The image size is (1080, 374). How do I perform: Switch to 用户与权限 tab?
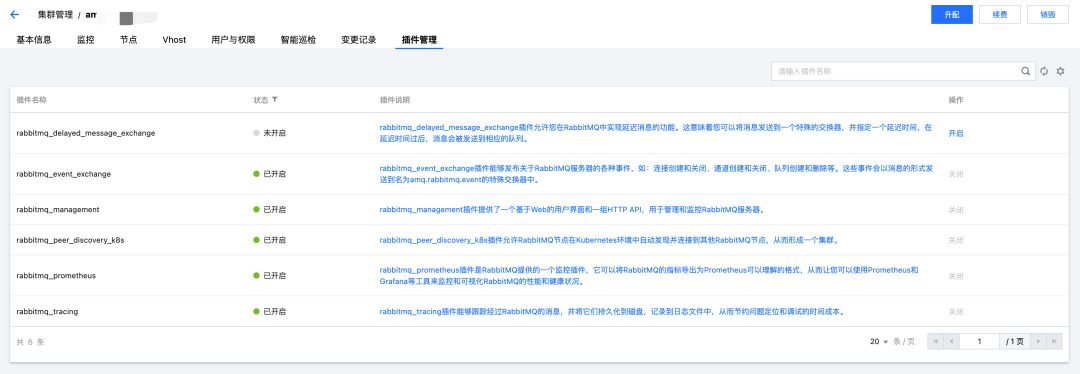(x=233, y=40)
